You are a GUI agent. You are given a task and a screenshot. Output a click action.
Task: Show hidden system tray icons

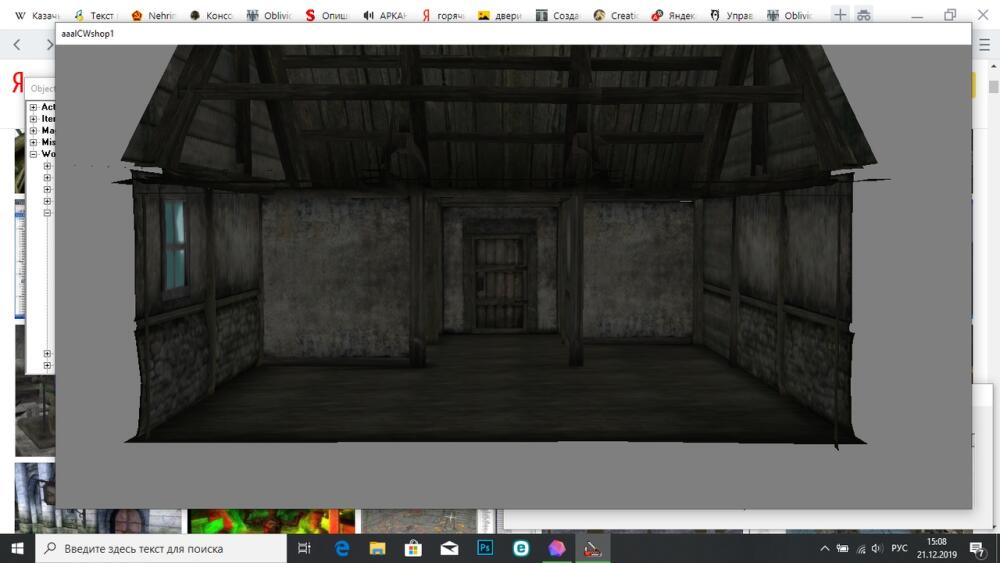coord(825,548)
